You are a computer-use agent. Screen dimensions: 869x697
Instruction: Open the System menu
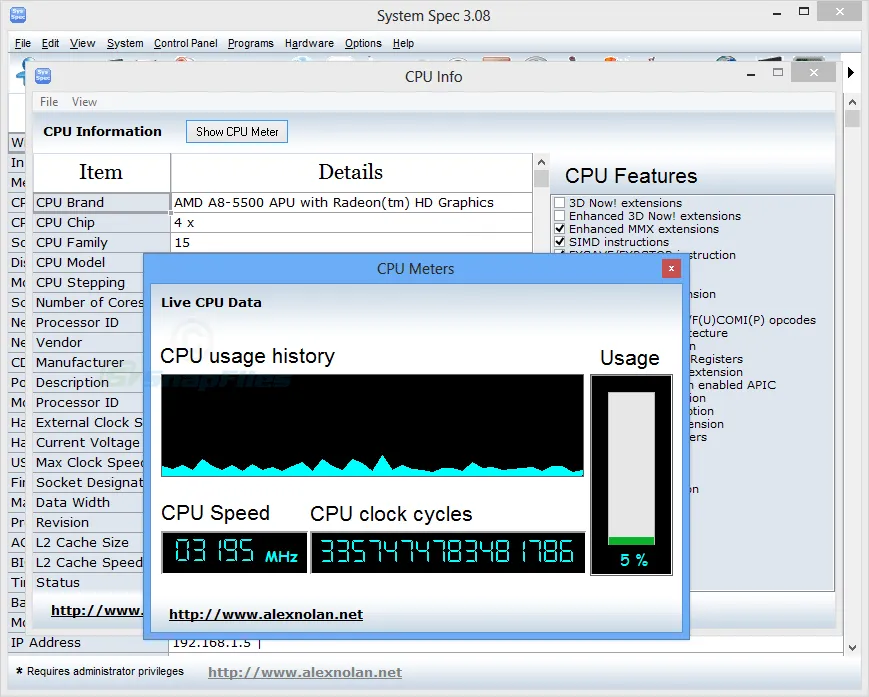125,43
